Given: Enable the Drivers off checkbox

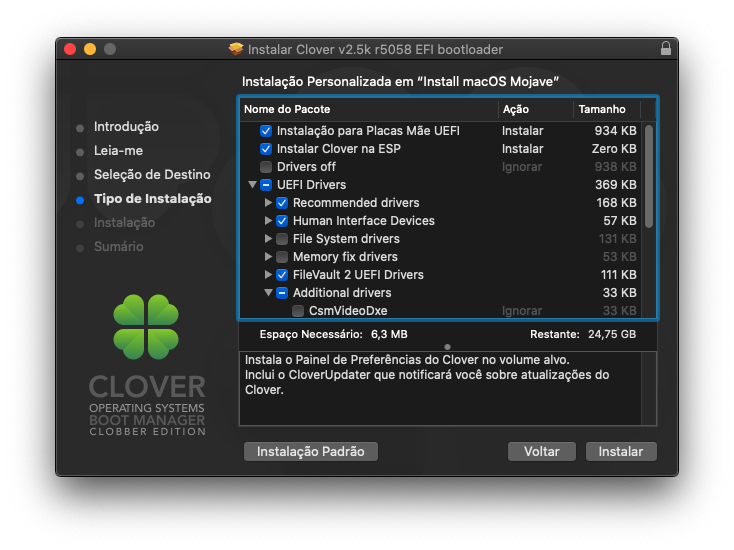Looking at the screenshot, I should pos(265,167).
